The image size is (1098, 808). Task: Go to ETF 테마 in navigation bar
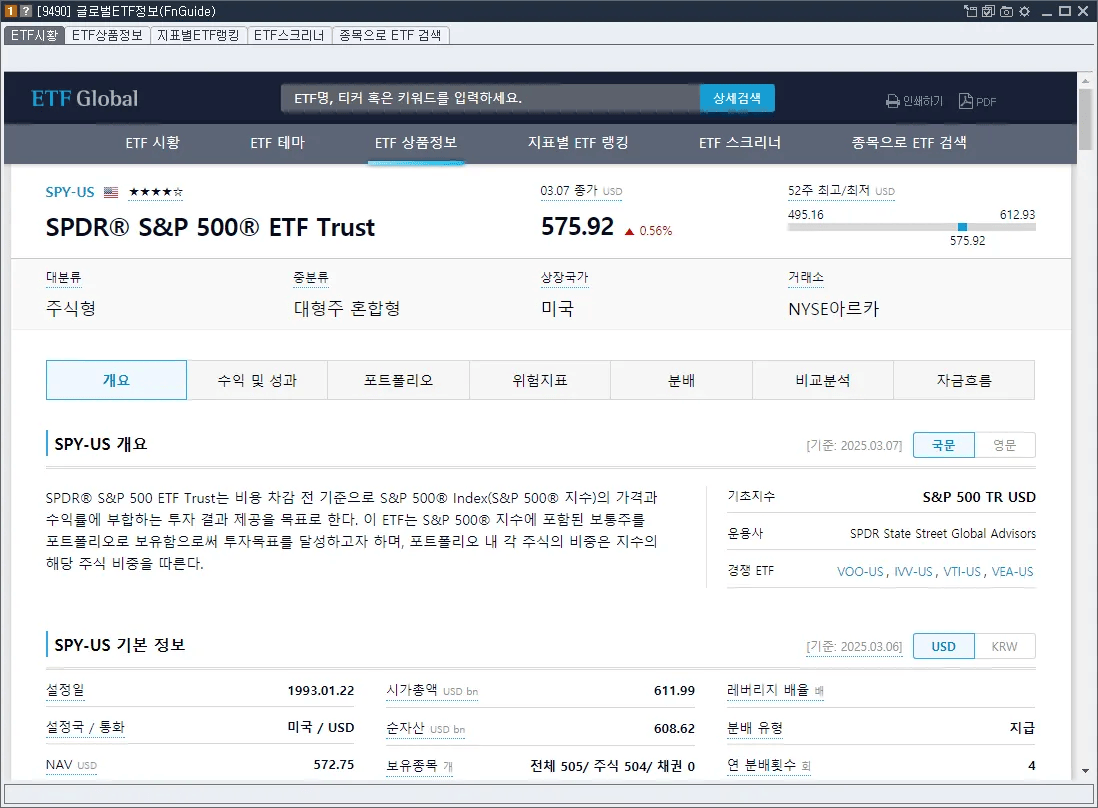(x=278, y=143)
